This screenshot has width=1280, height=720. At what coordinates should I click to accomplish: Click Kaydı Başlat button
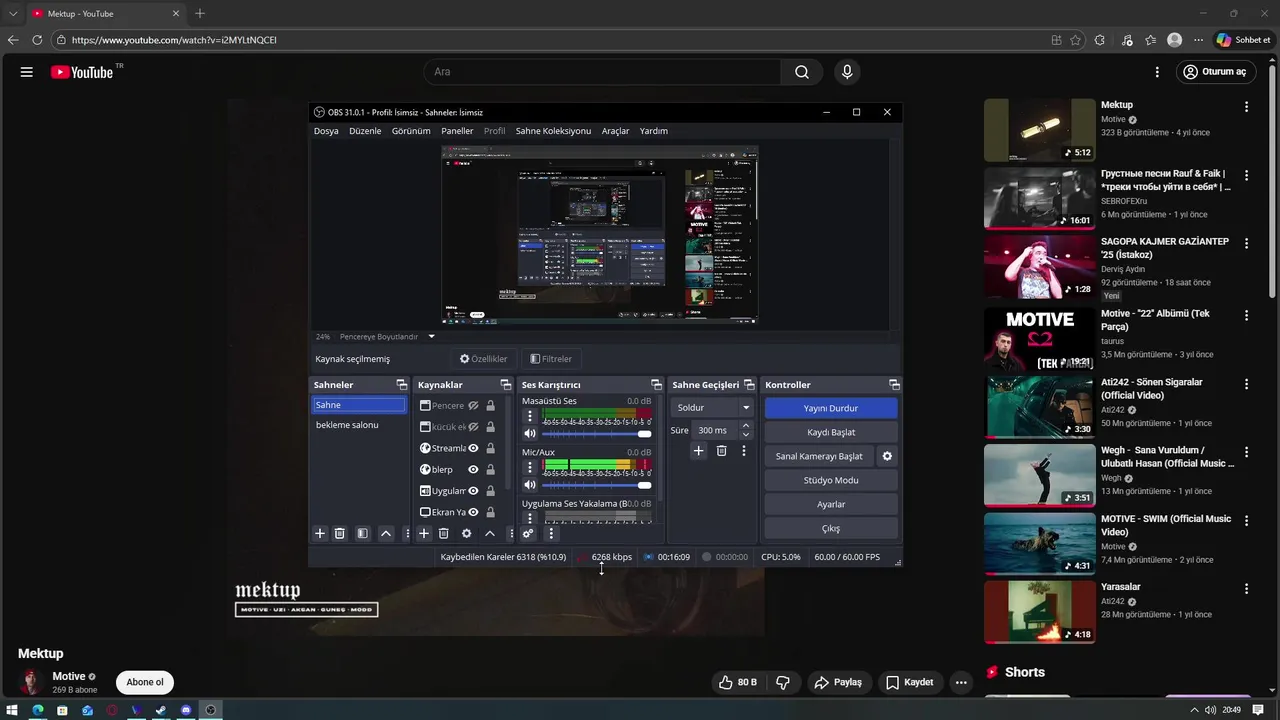coord(831,432)
